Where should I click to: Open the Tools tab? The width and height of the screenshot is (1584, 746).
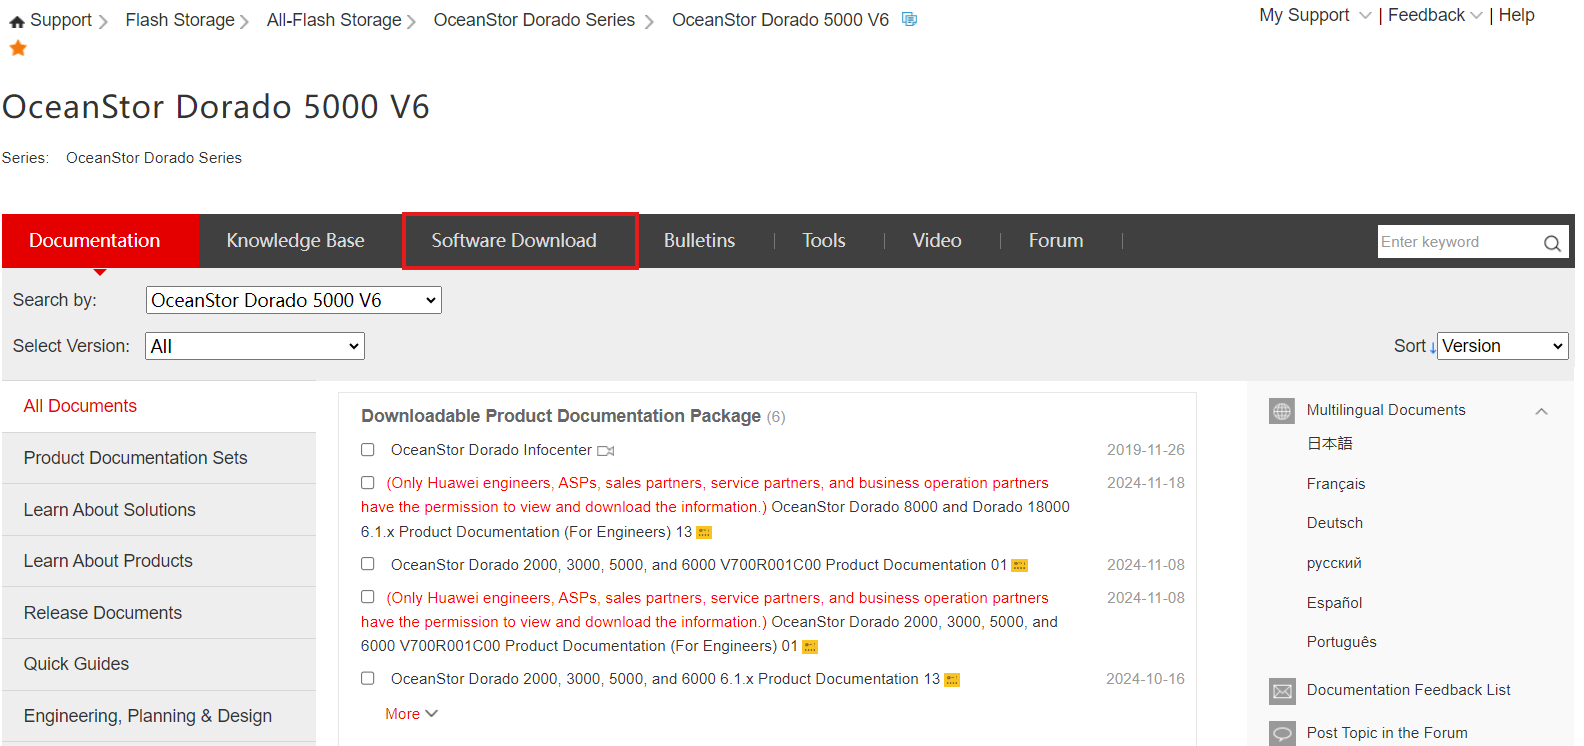coord(824,241)
